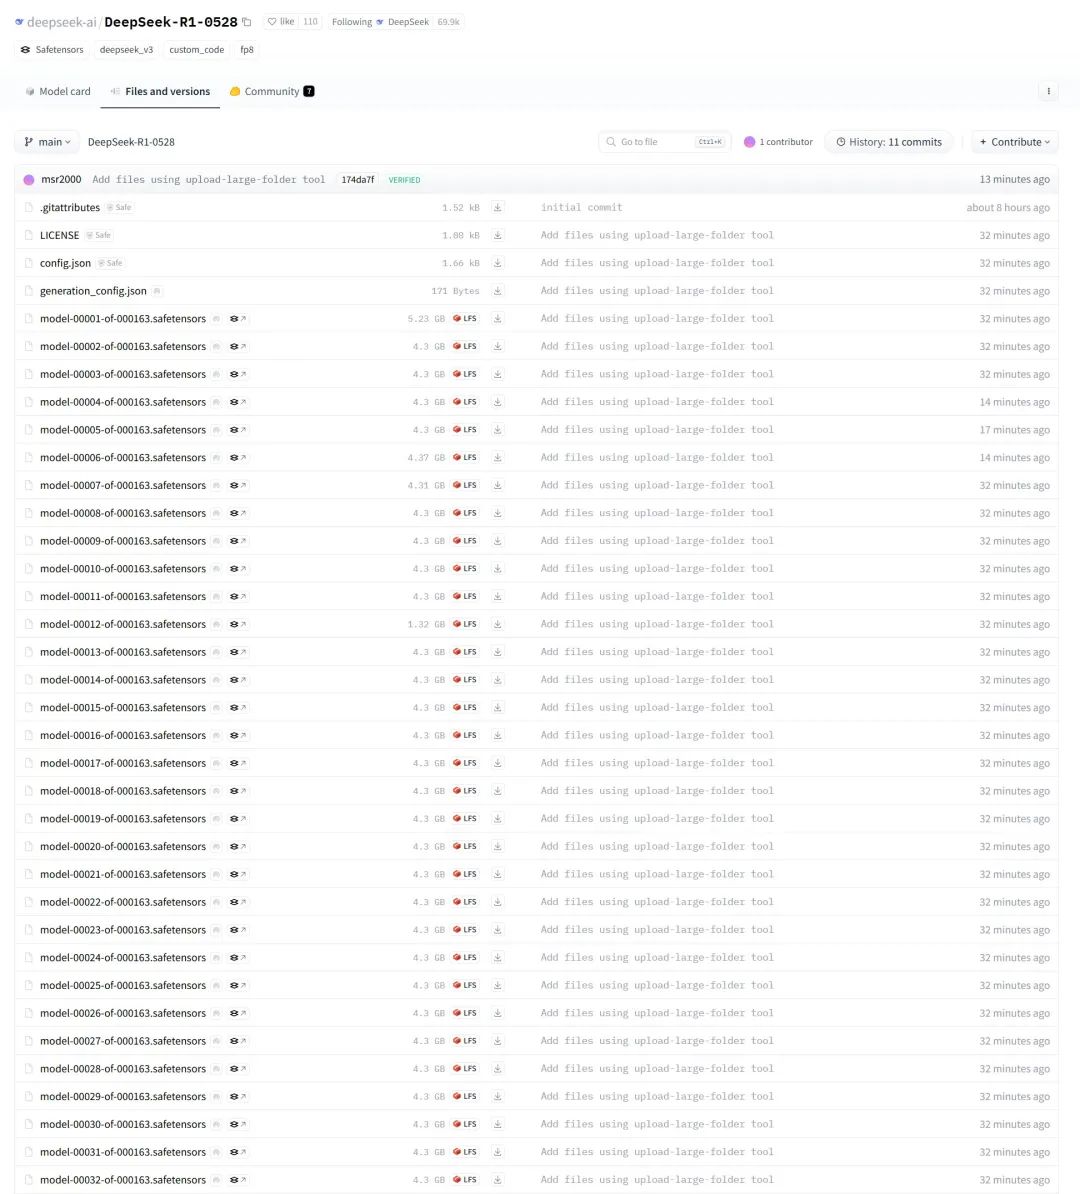
Task: Focus the Go to file search box
Action: tap(665, 142)
